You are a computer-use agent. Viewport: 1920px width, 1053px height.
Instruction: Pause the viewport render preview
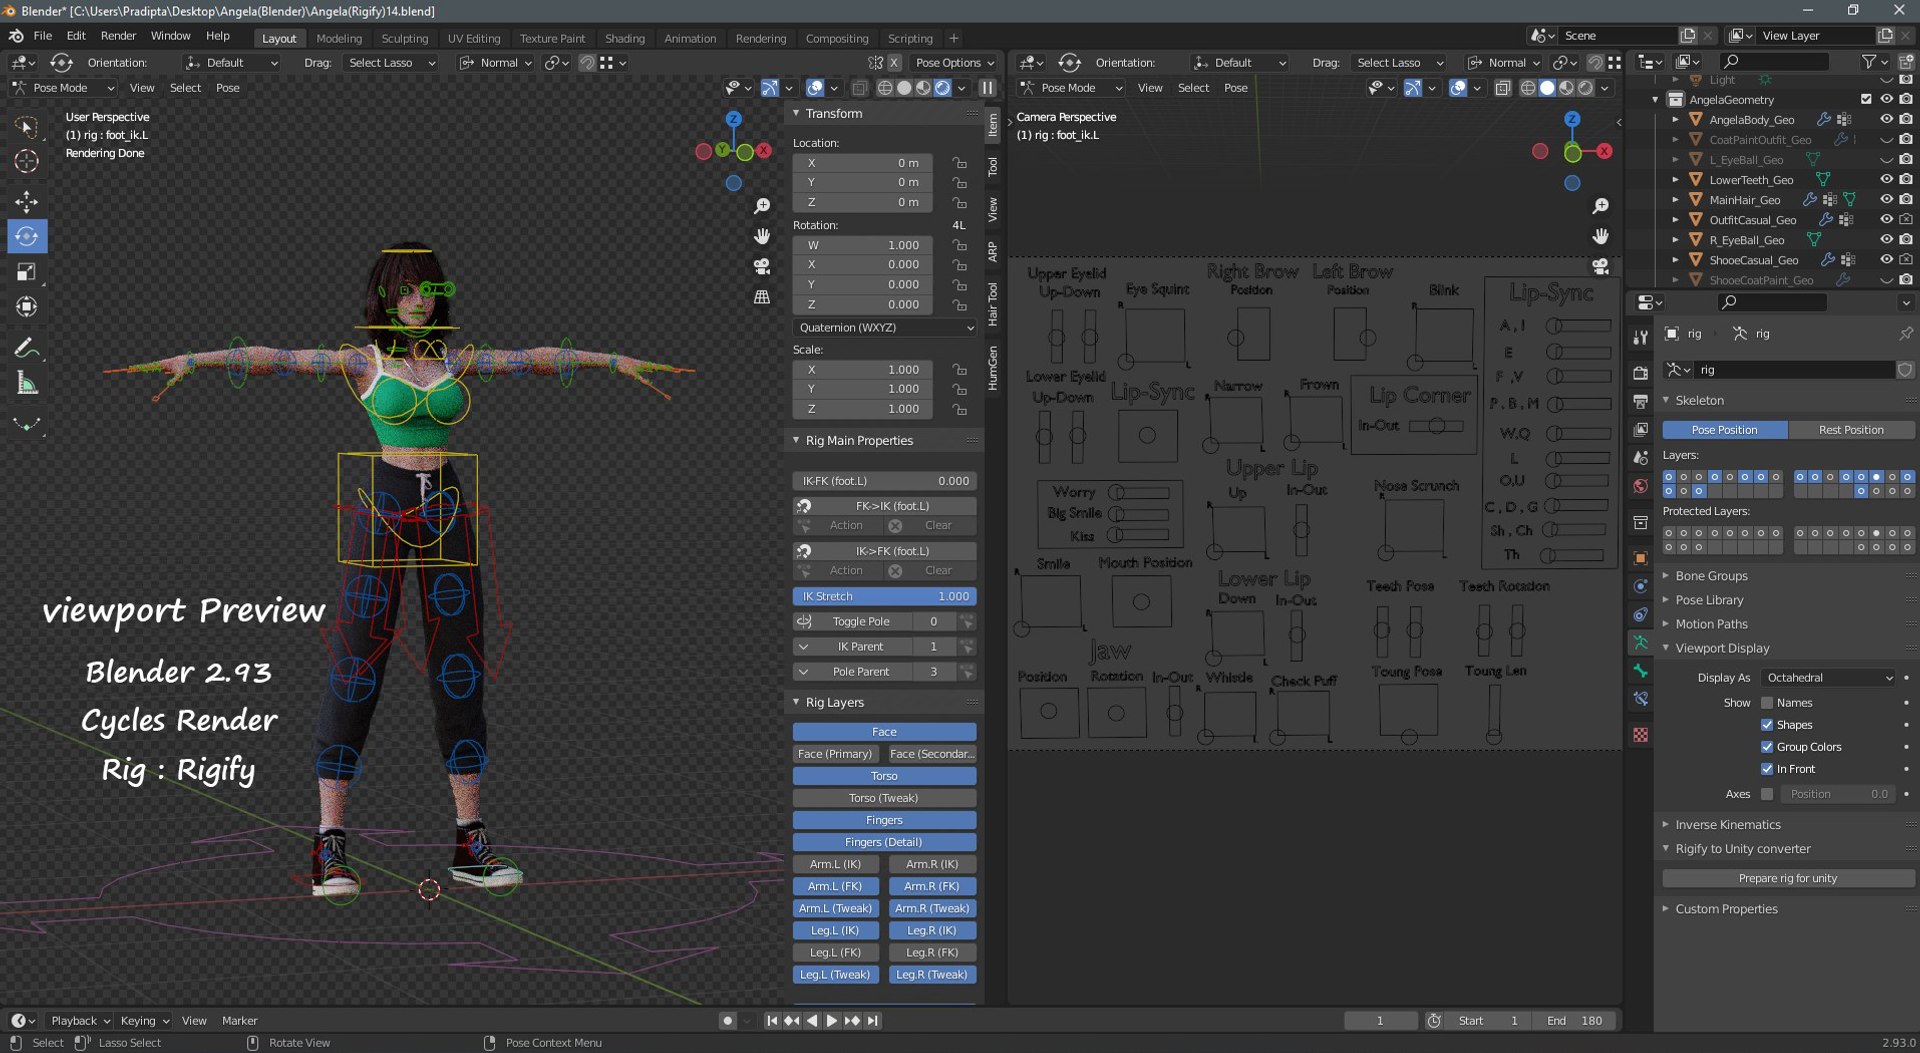click(x=987, y=88)
